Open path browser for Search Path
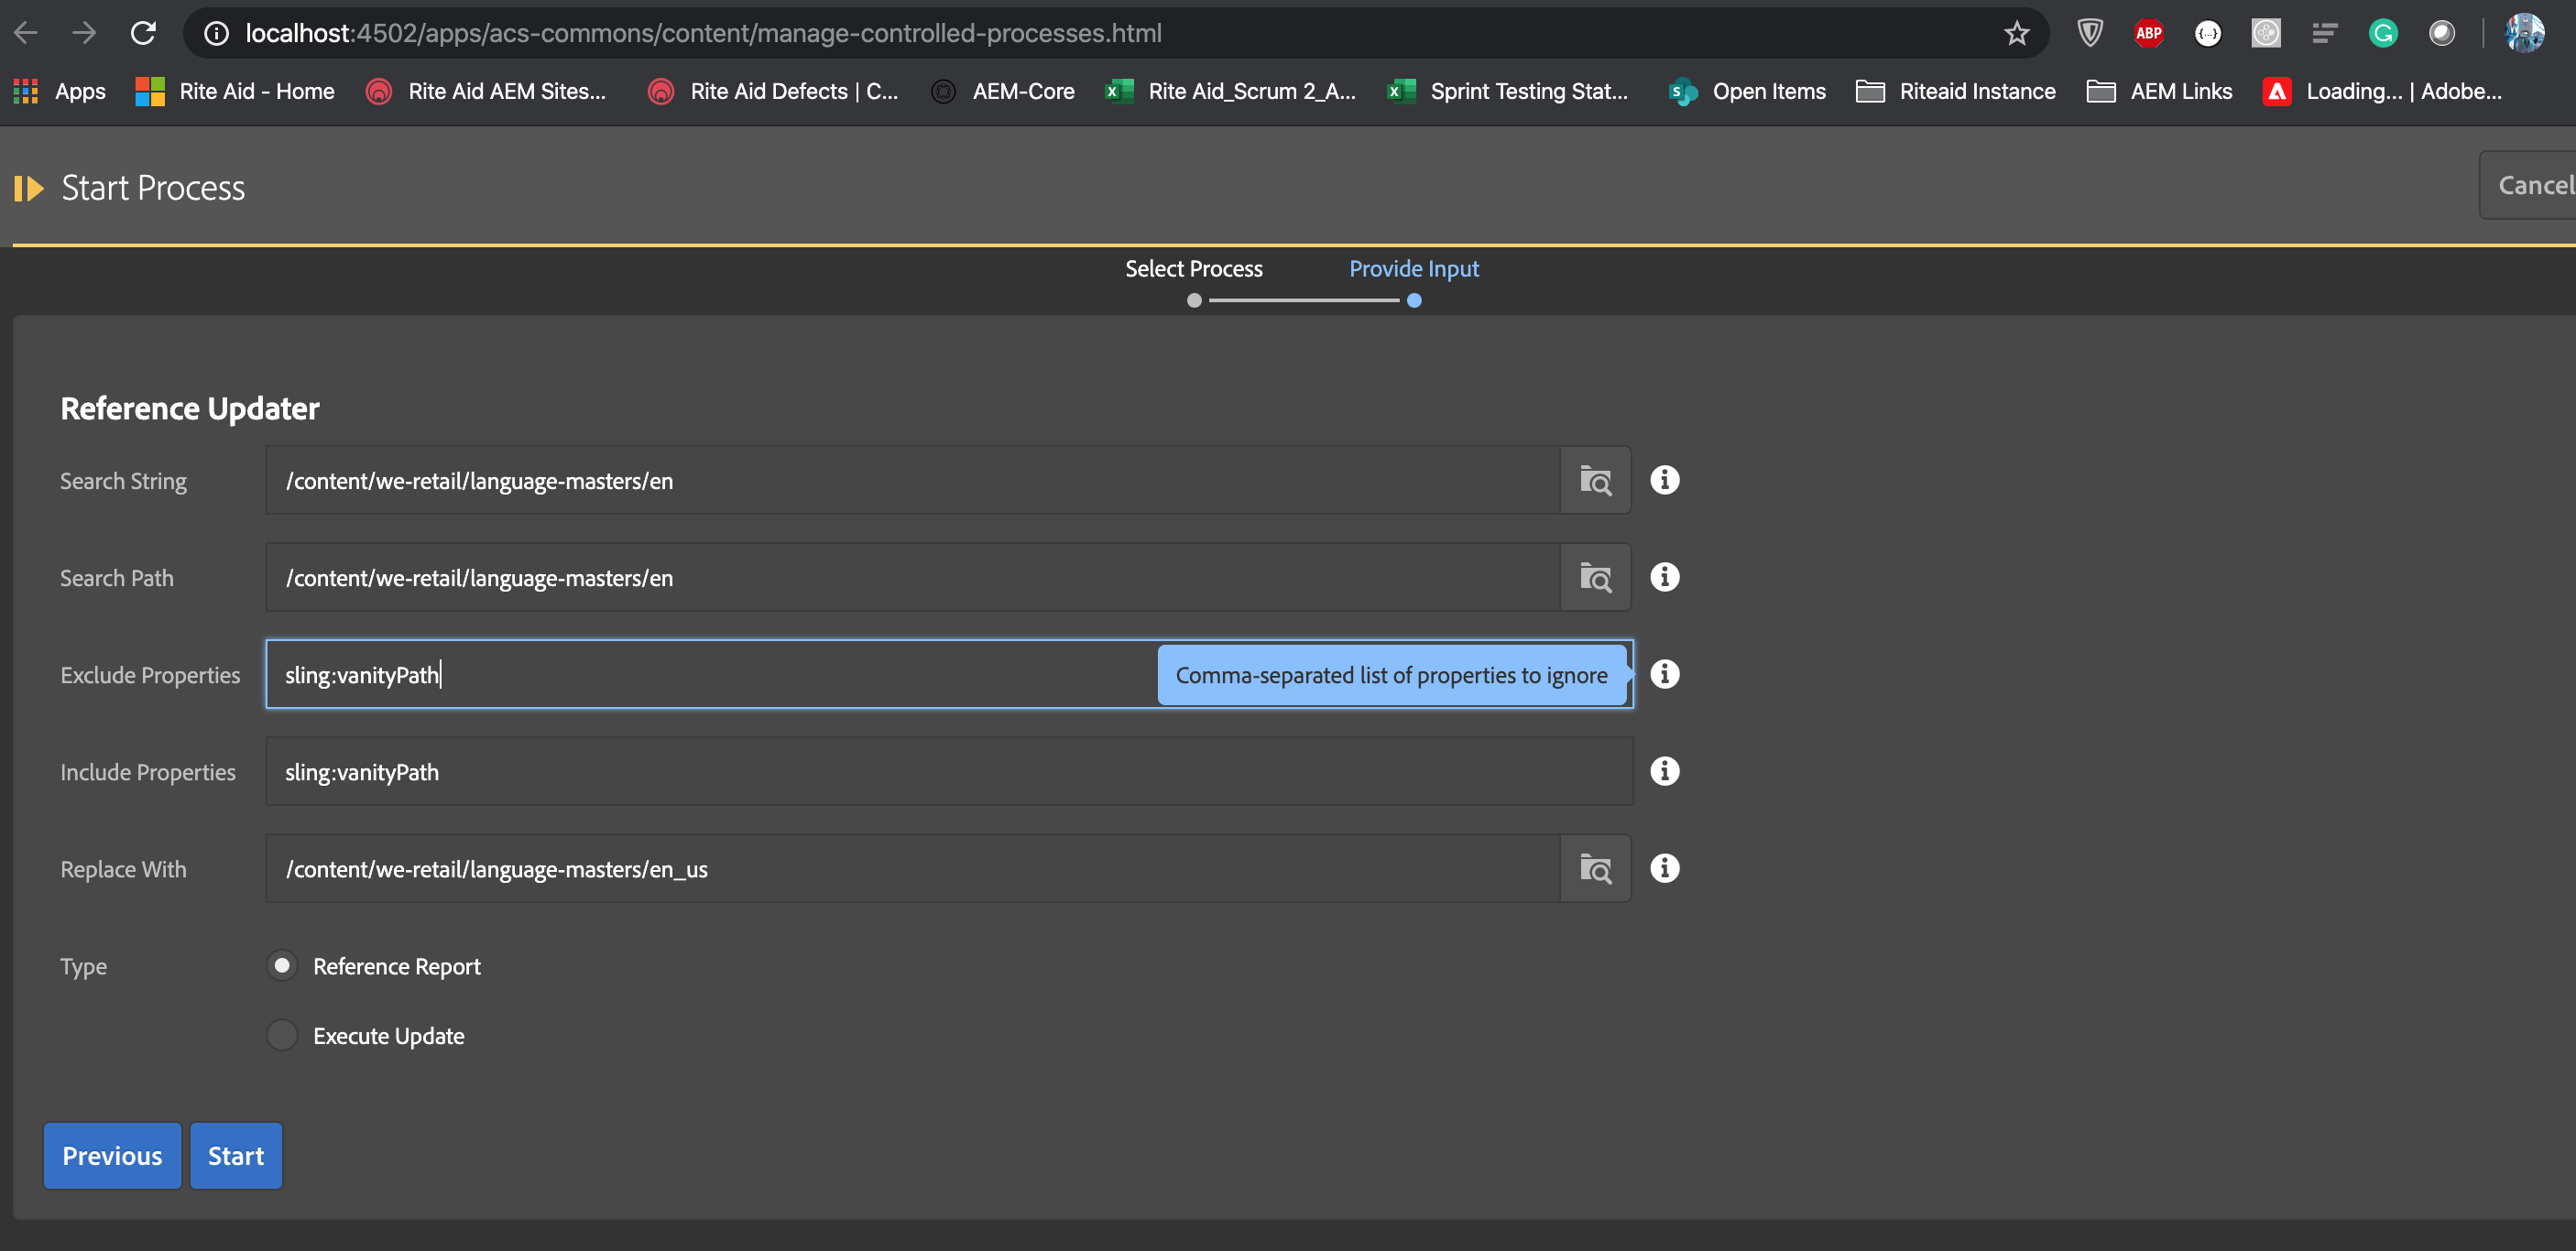2576x1251 pixels. pos(1595,578)
